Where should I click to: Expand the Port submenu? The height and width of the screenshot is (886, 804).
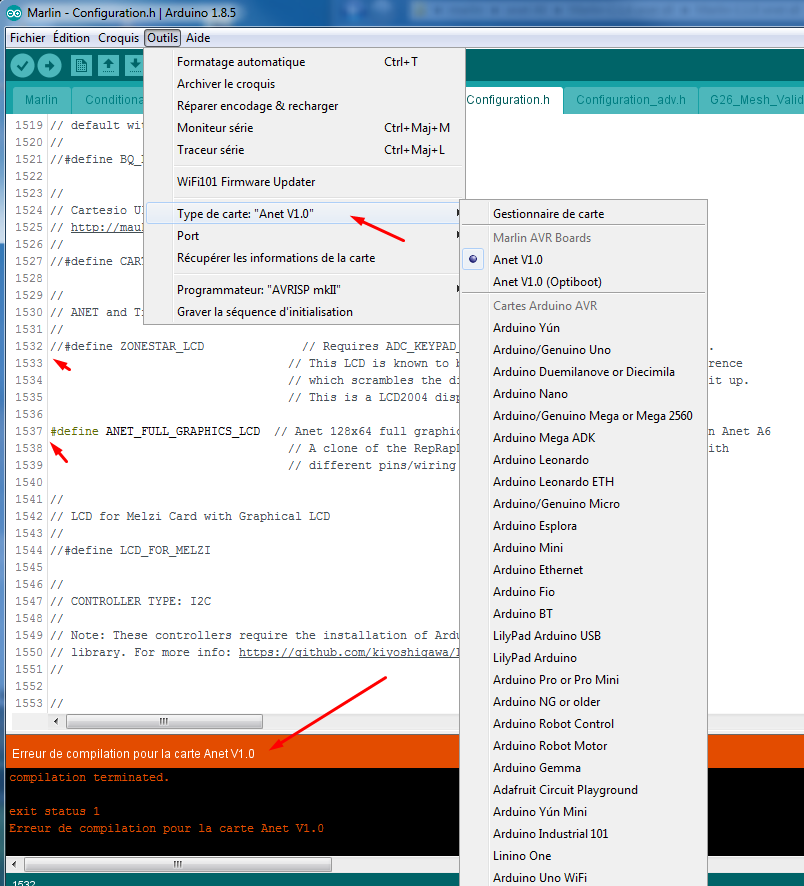[305, 236]
